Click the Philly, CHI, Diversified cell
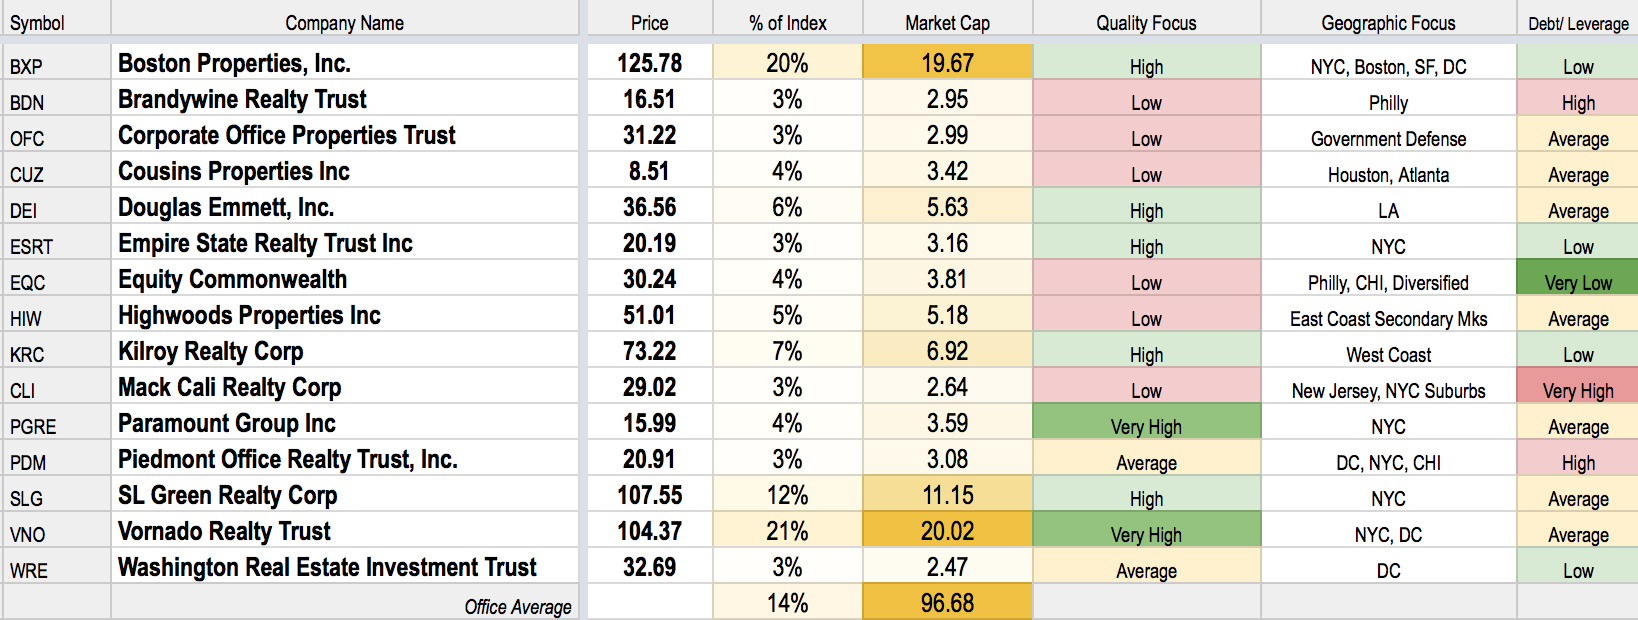This screenshot has height=620, width=1638. pos(1388,278)
